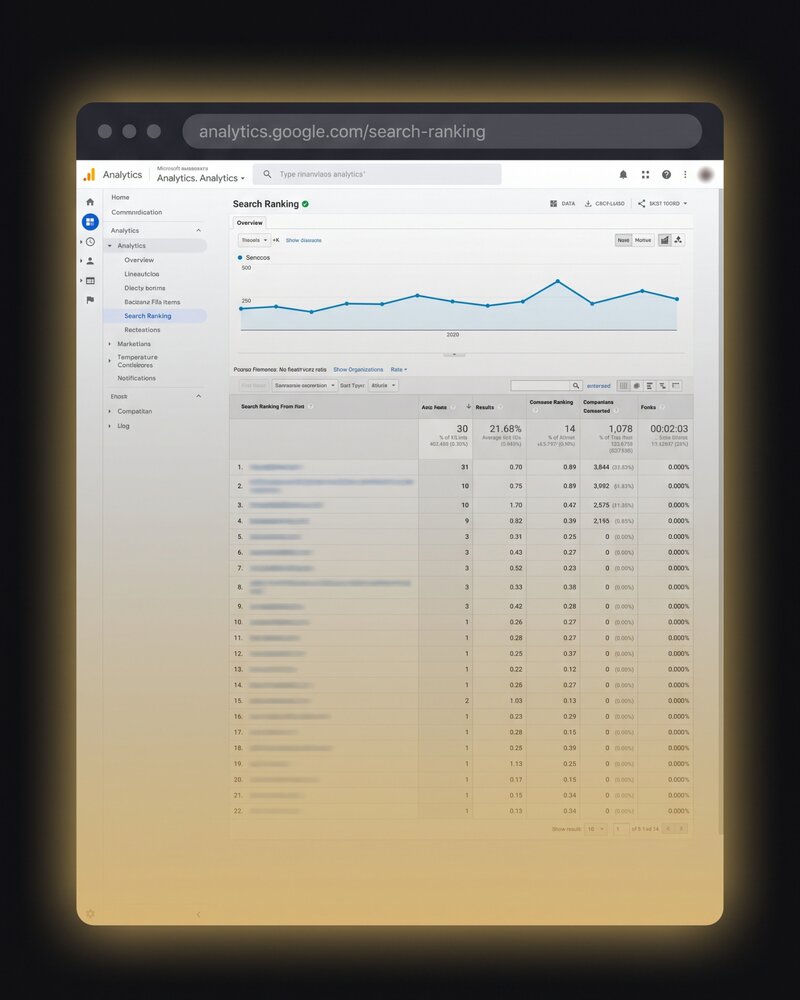Open the share options dropdown arrow

pos(685,203)
